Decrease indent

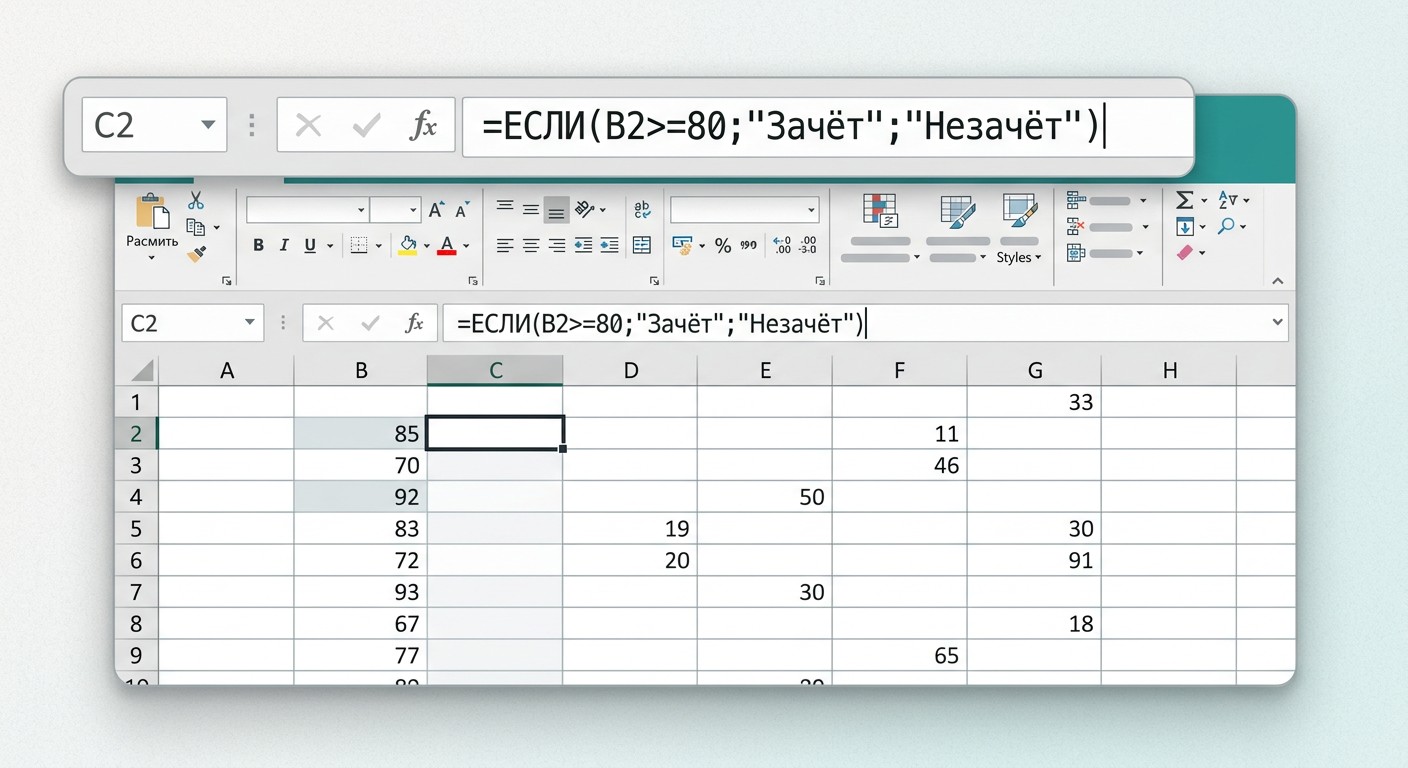coord(583,245)
